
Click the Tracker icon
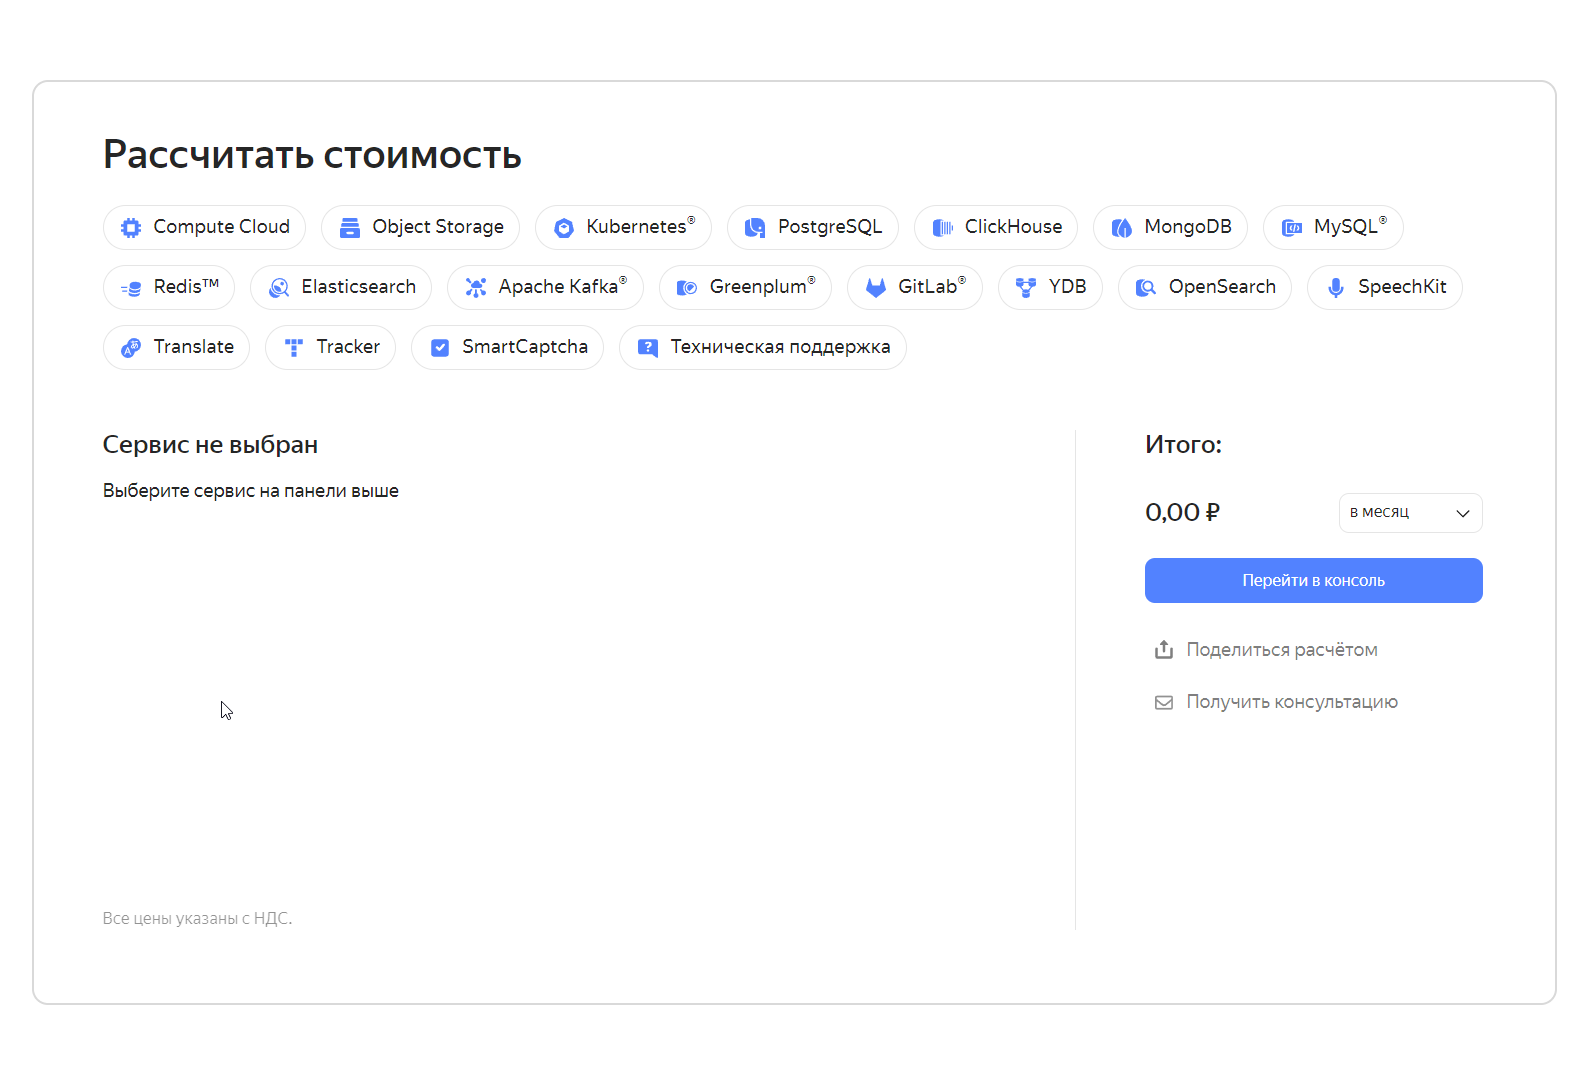294,348
